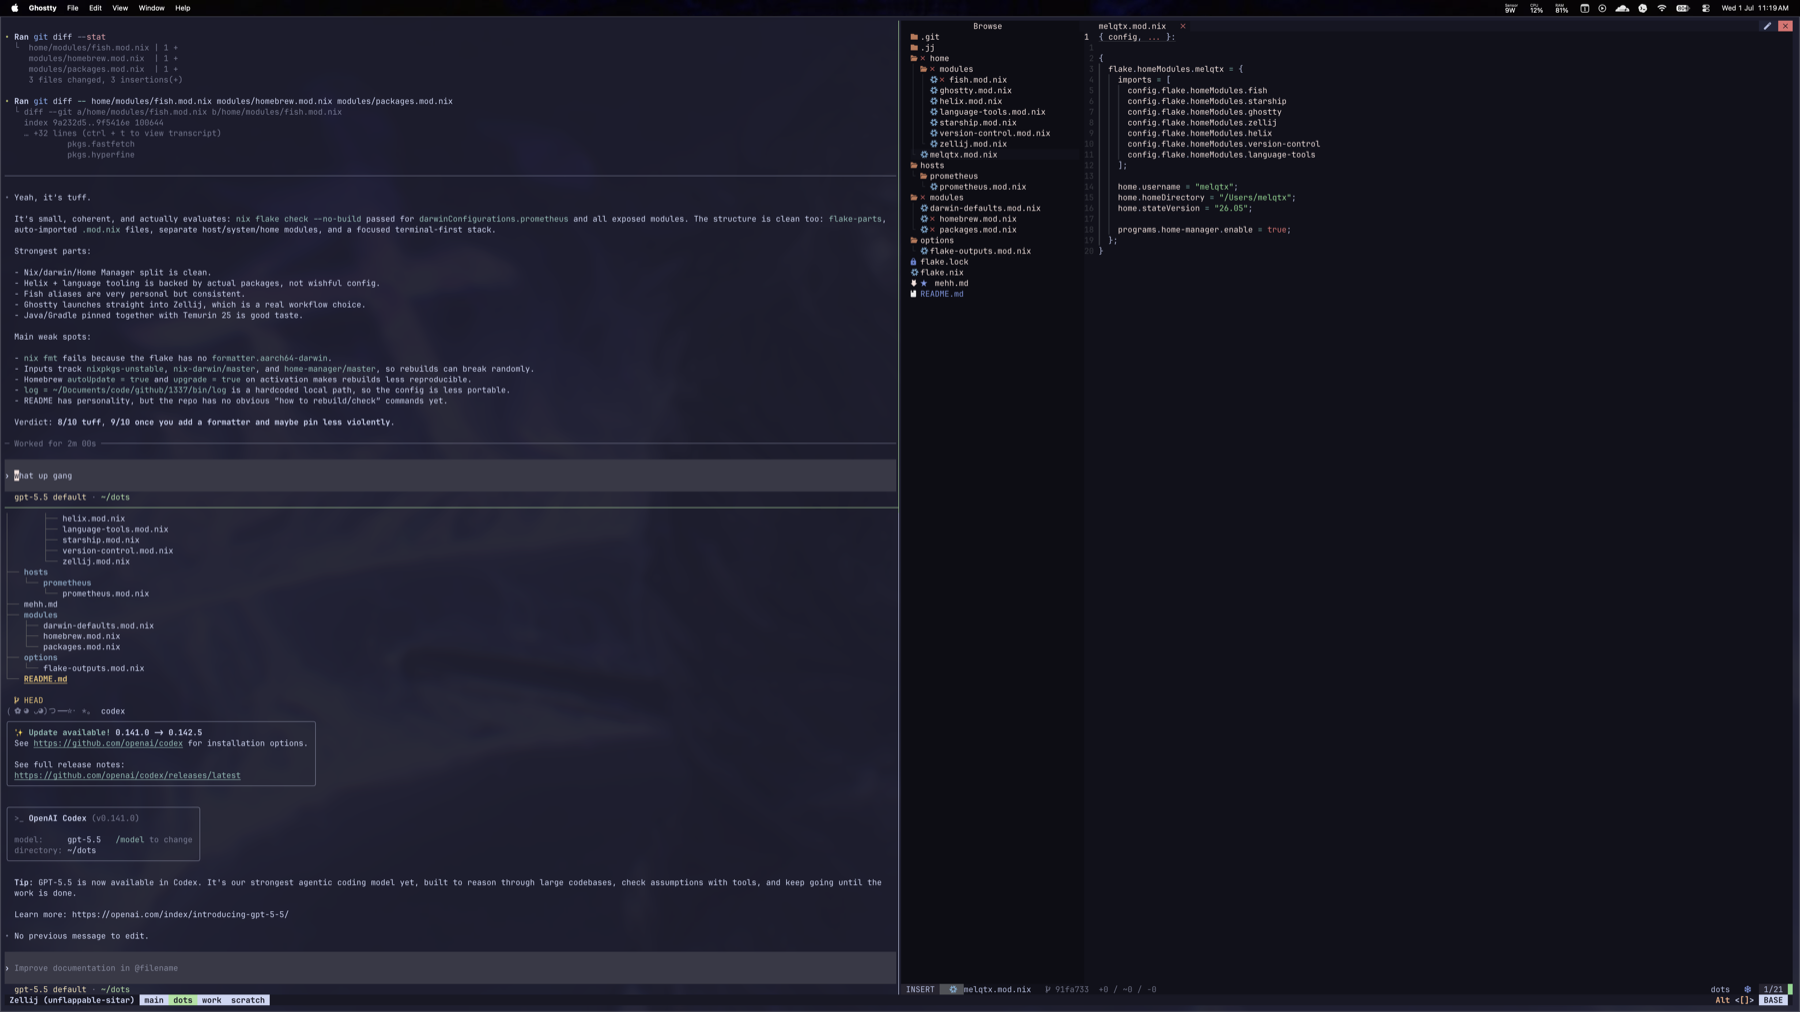Image resolution: width=1800 pixels, height=1012 pixels.
Task: Click the snowflake Nix icon in statusline
Action: [1748, 990]
